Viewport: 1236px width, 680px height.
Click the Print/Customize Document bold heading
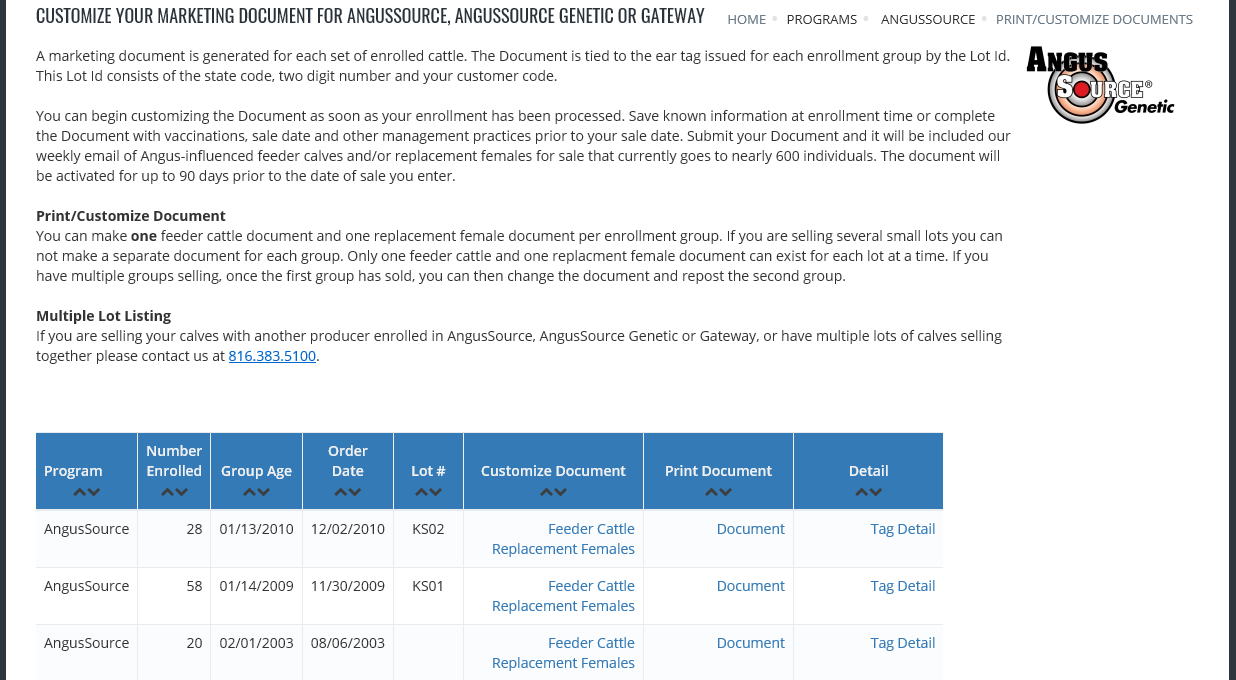click(131, 216)
